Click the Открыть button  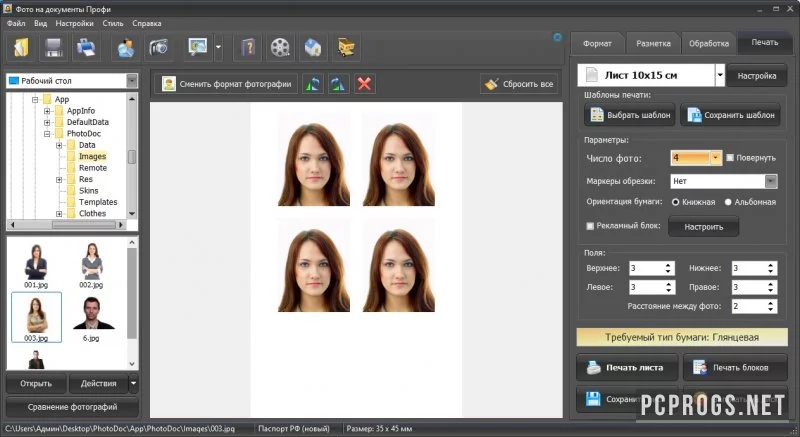(36, 383)
